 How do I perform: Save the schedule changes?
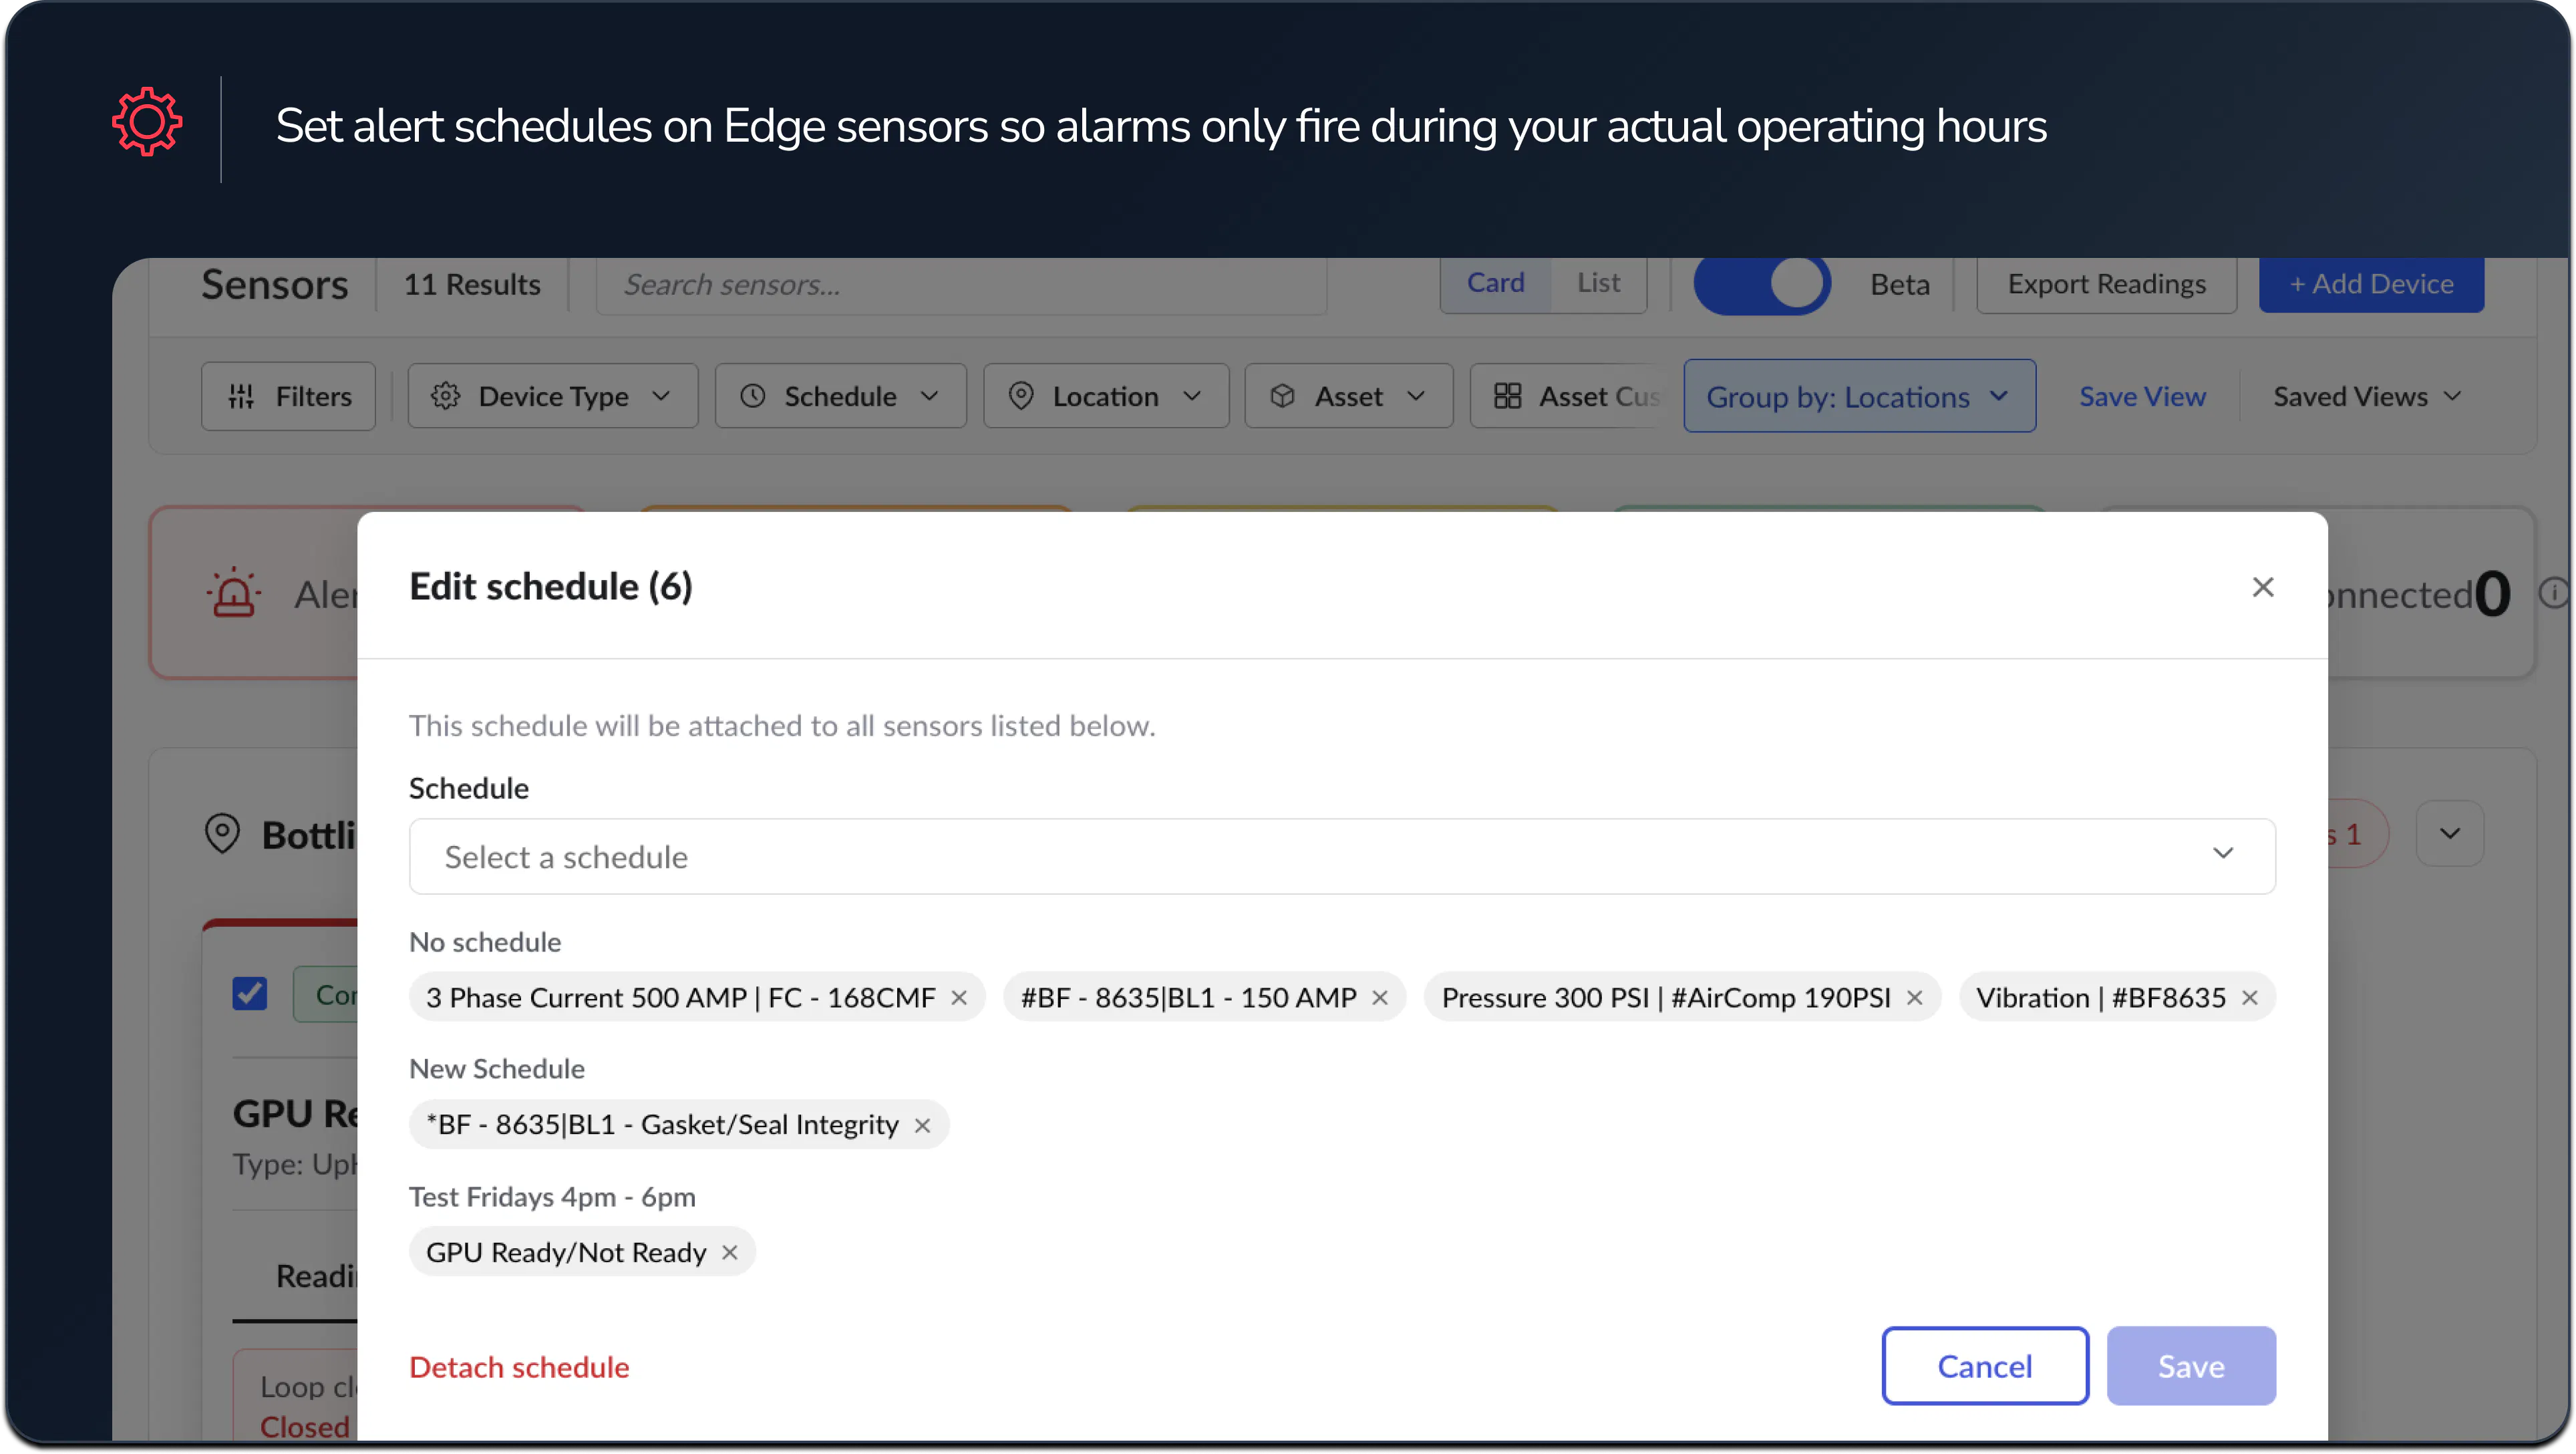click(2191, 1366)
